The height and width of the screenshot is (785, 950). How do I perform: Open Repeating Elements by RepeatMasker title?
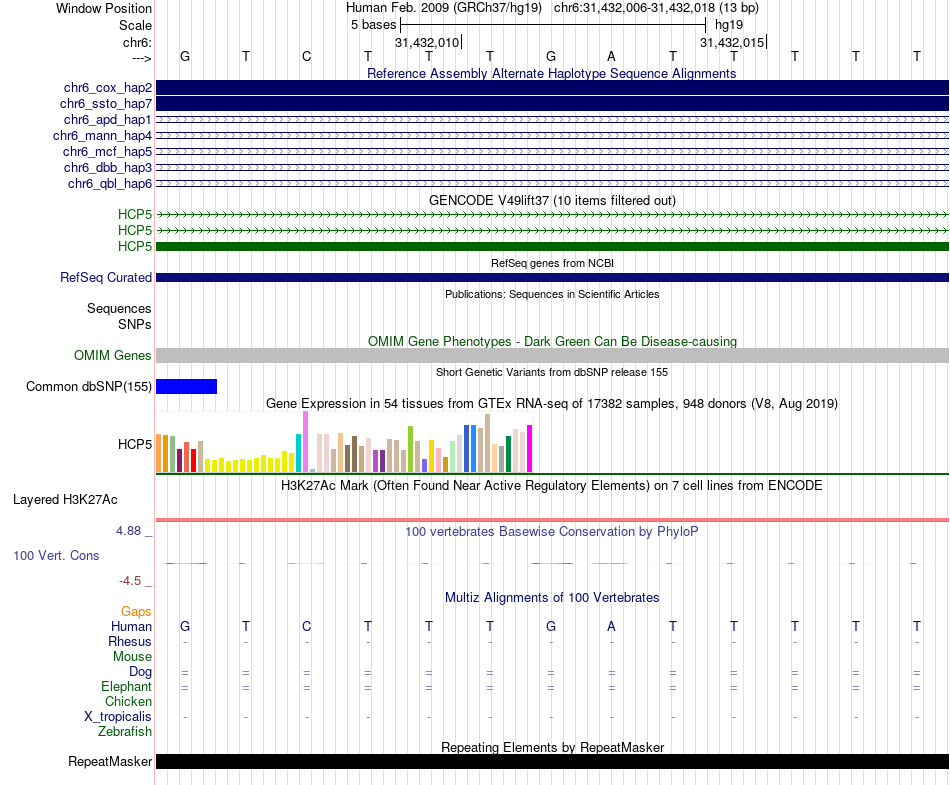click(553, 747)
